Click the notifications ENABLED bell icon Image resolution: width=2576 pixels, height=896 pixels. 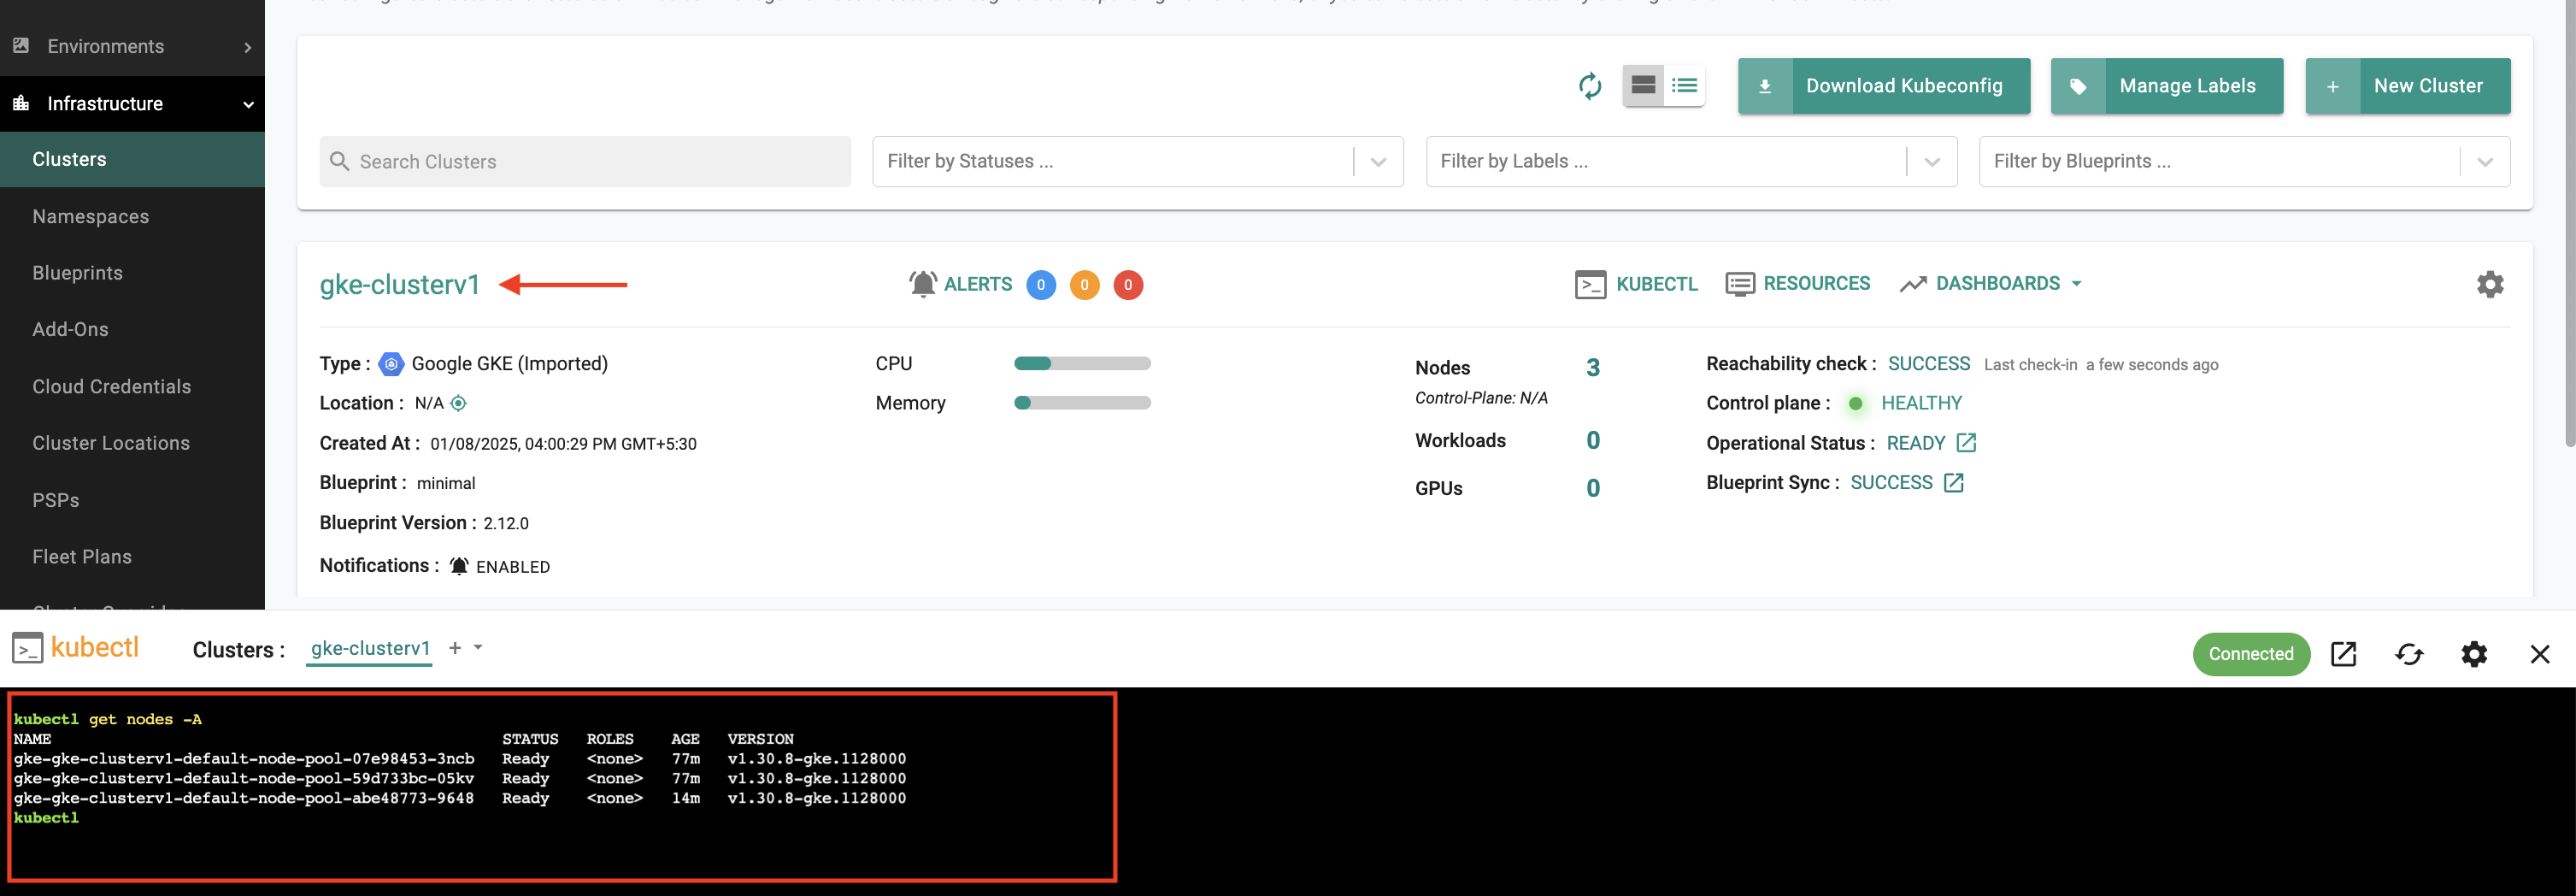pos(459,566)
